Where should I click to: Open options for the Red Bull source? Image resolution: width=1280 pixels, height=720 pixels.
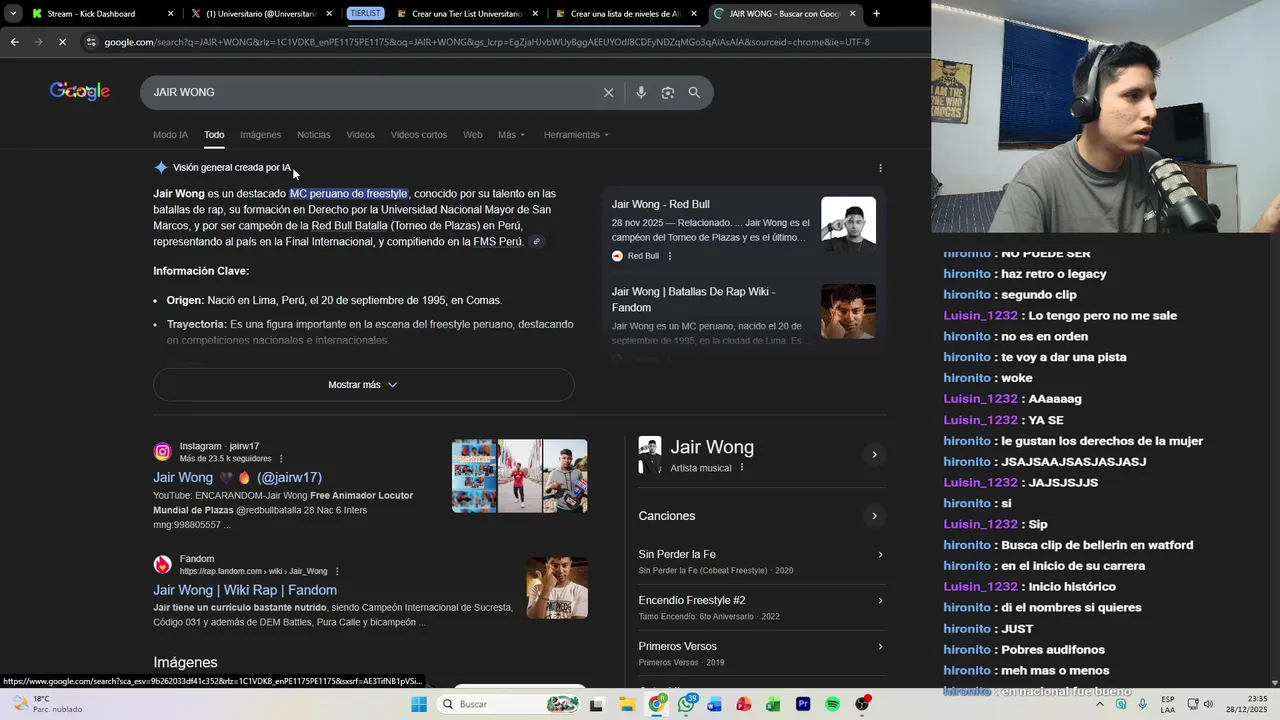(670, 256)
